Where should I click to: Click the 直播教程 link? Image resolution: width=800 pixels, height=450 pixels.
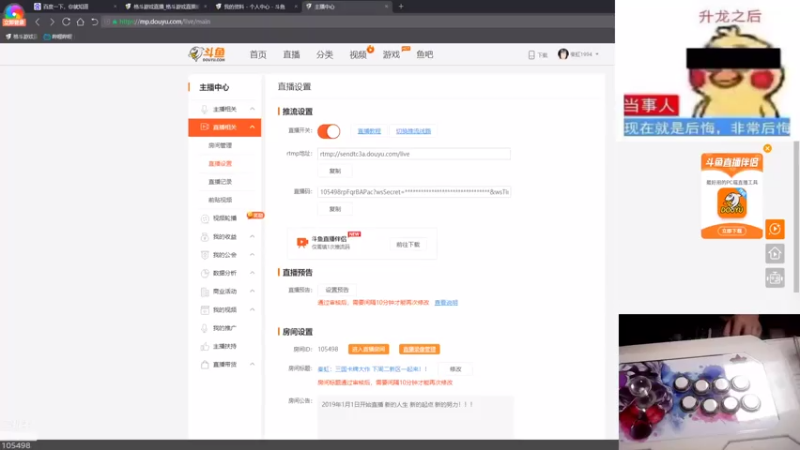point(369,131)
